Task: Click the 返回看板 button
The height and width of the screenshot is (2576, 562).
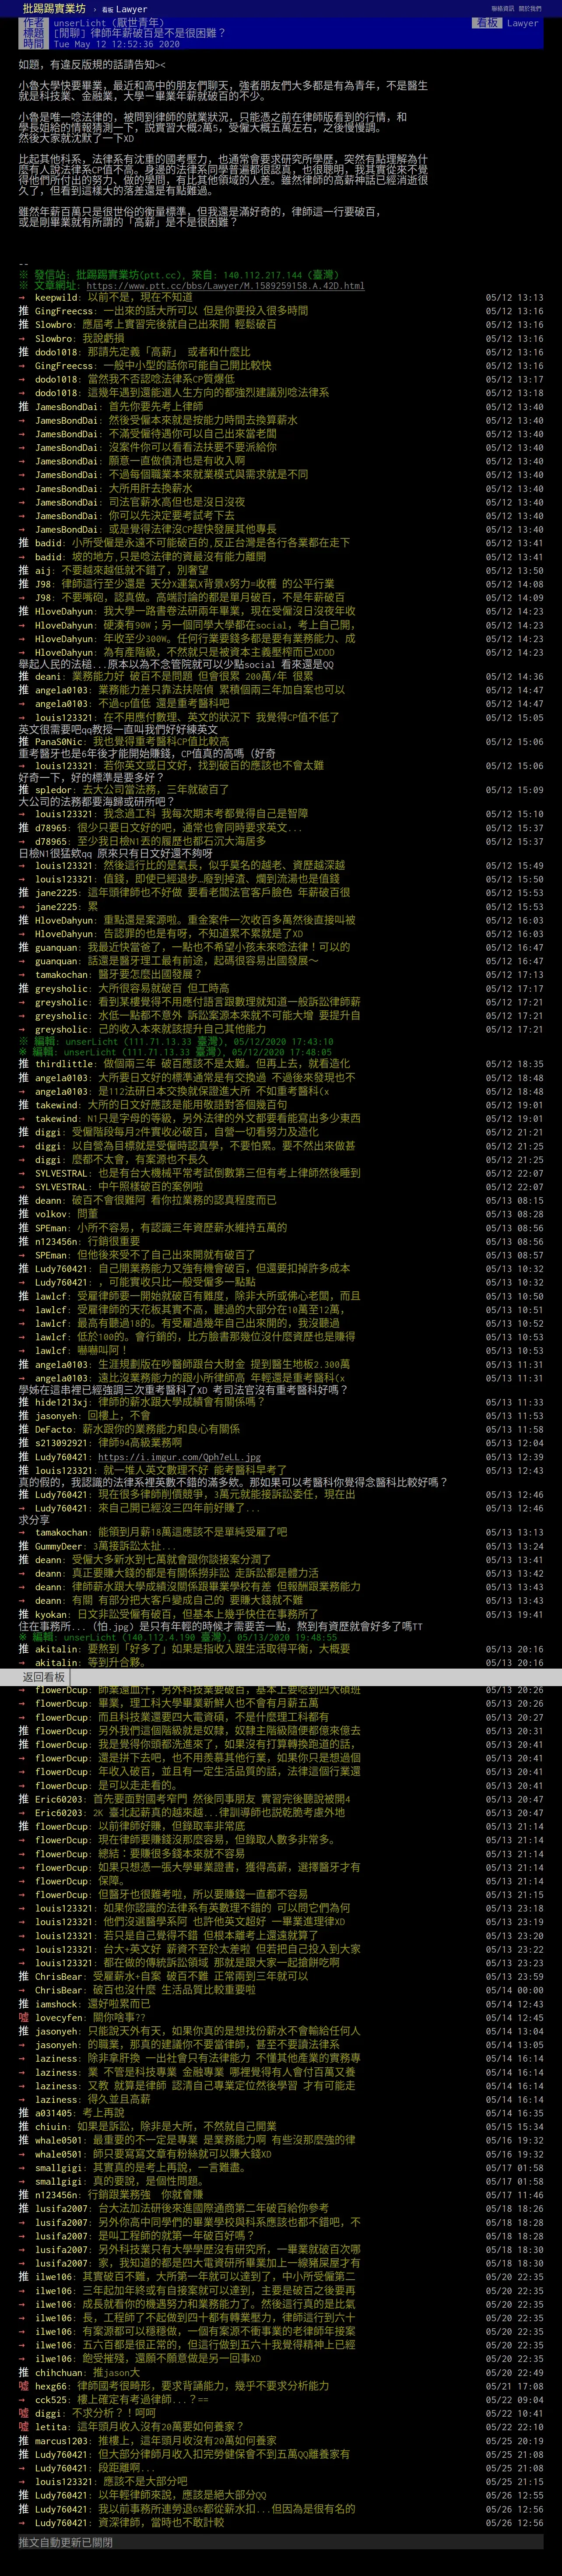Action: point(44,1676)
